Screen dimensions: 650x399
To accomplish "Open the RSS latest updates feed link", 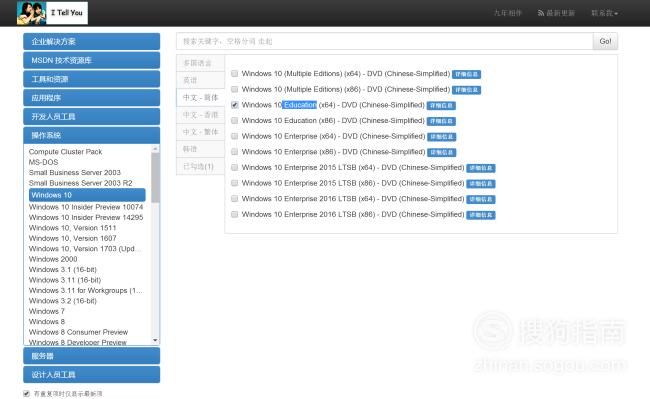I will coord(556,13).
